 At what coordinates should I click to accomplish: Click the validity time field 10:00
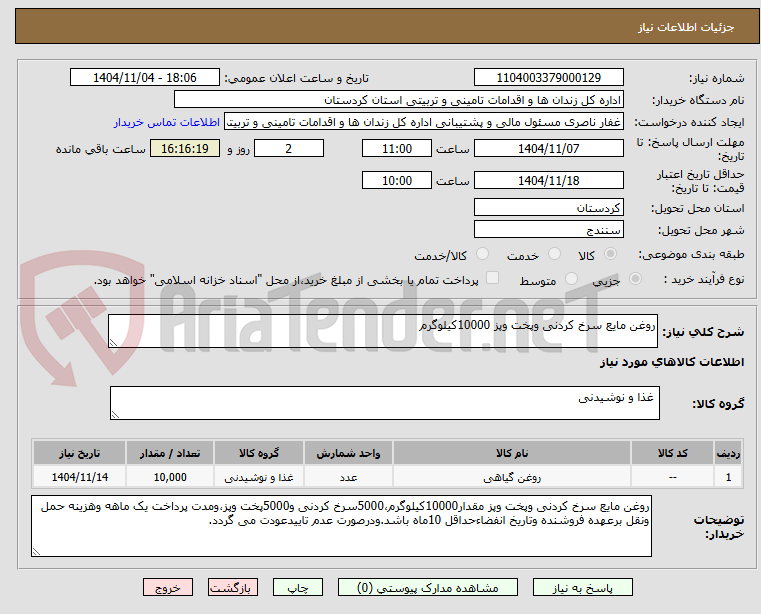tap(397, 181)
